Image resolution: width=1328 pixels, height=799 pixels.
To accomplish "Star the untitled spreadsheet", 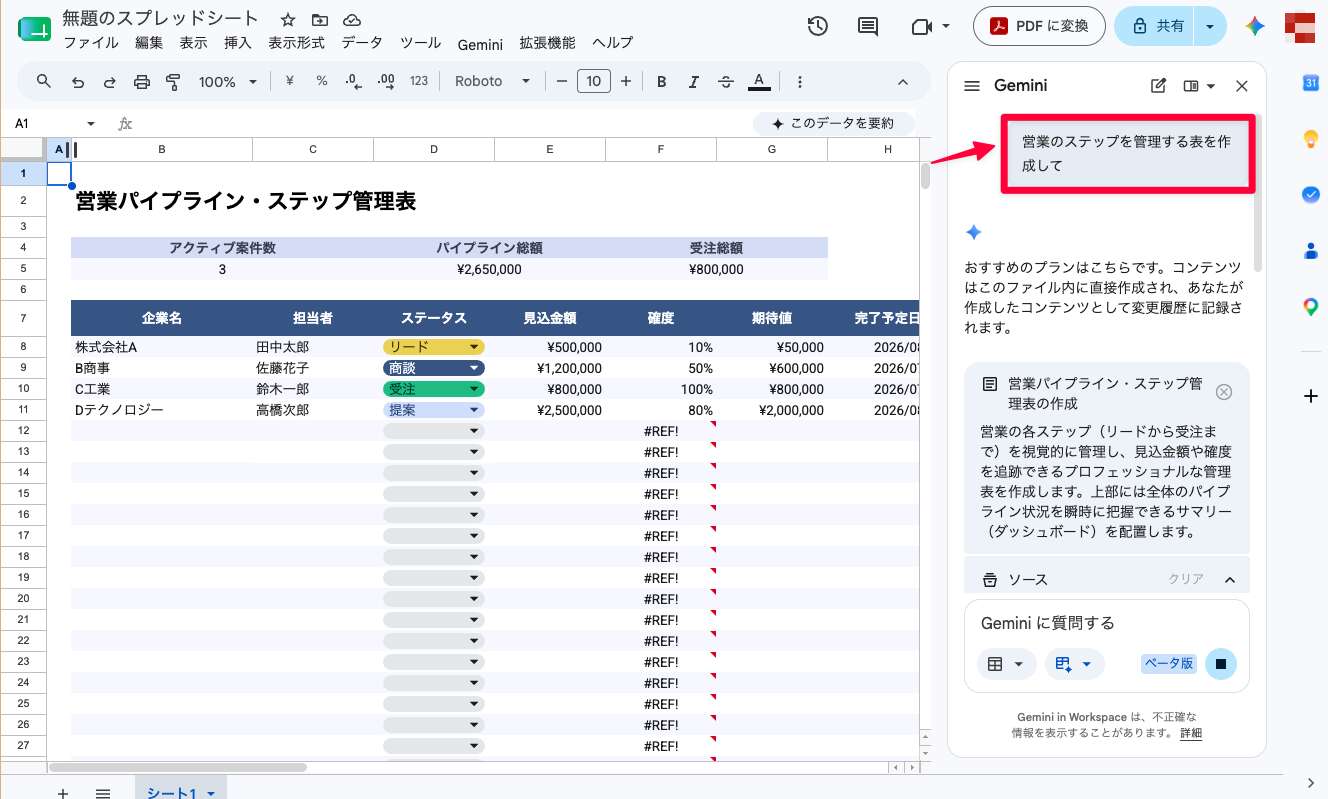I will coord(288,20).
